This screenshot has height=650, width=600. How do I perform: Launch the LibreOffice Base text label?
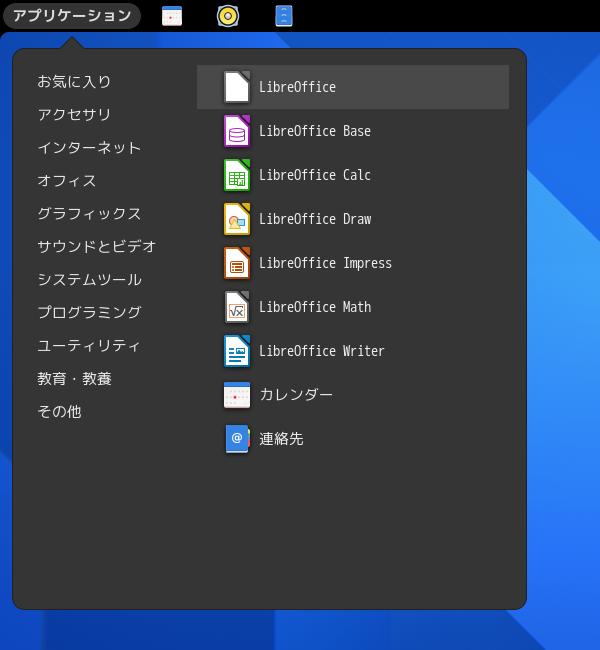pos(315,131)
